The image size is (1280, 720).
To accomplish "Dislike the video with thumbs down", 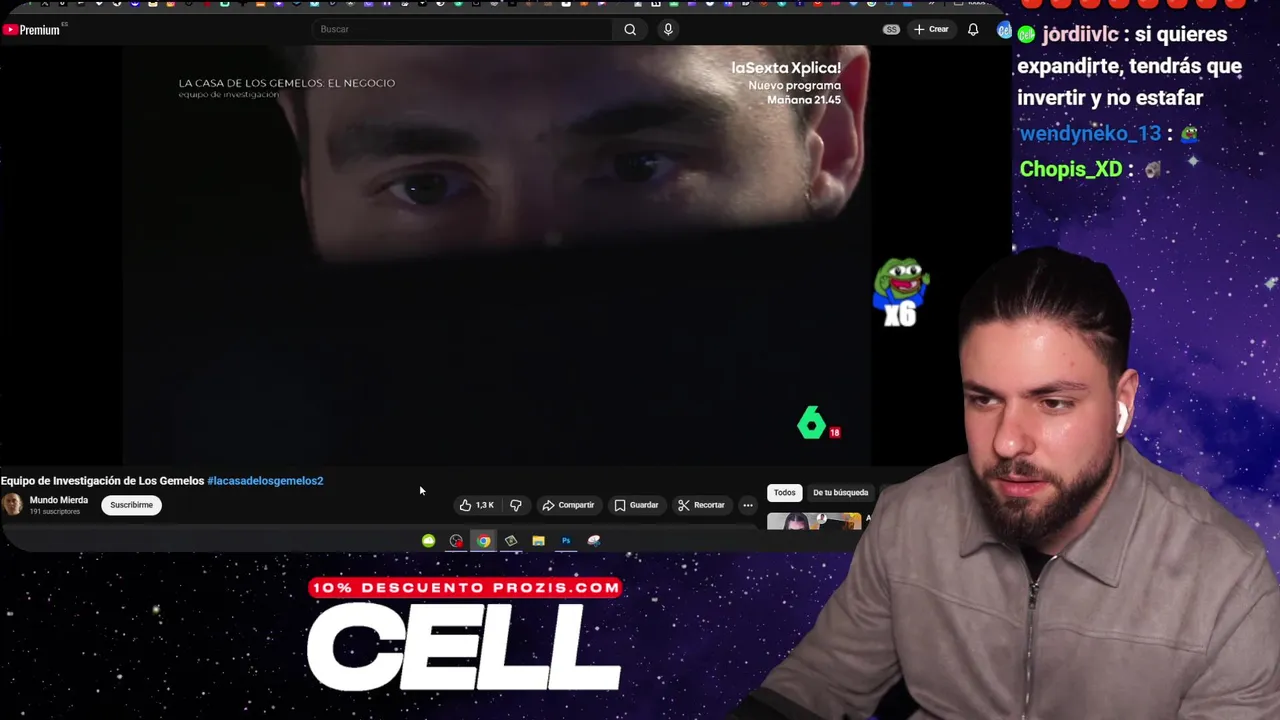I will pos(515,505).
